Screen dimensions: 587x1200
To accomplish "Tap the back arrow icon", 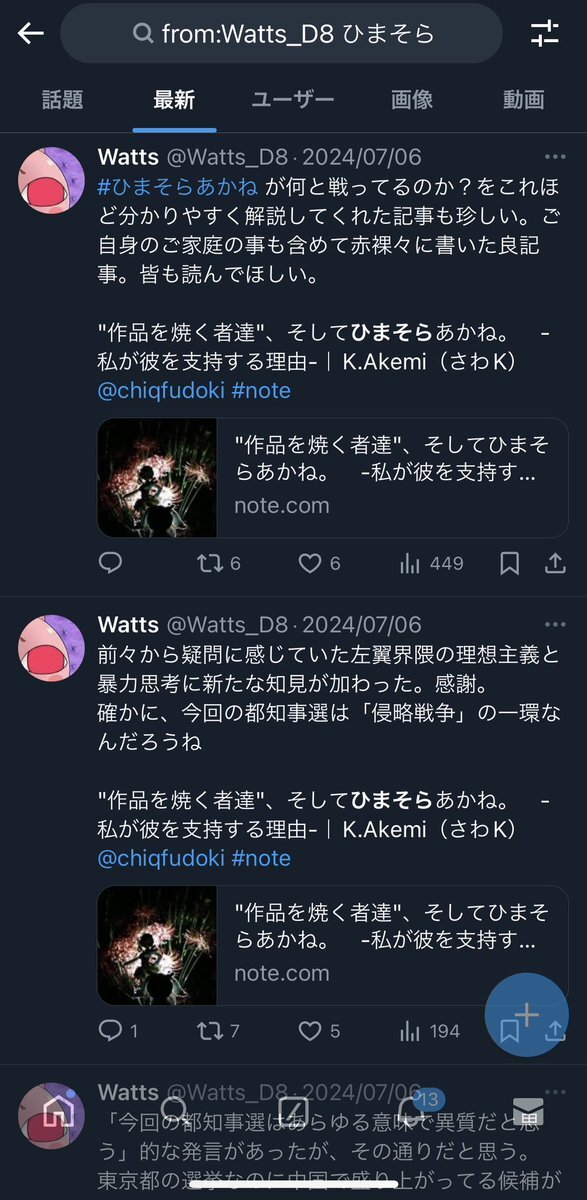I will [31, 34].
